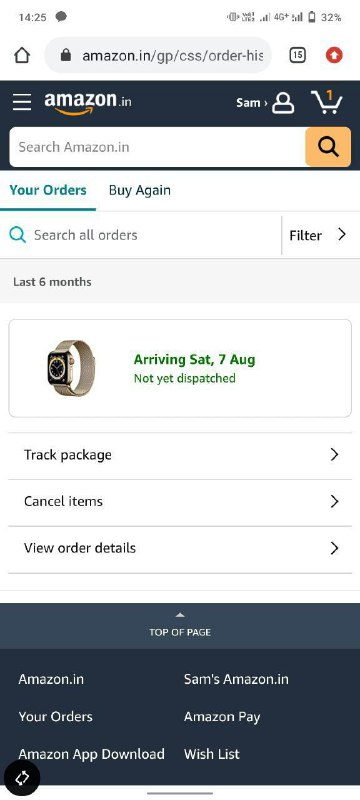Tap the orange search magnifier button

pyautogui.click(x=328, y=147)
